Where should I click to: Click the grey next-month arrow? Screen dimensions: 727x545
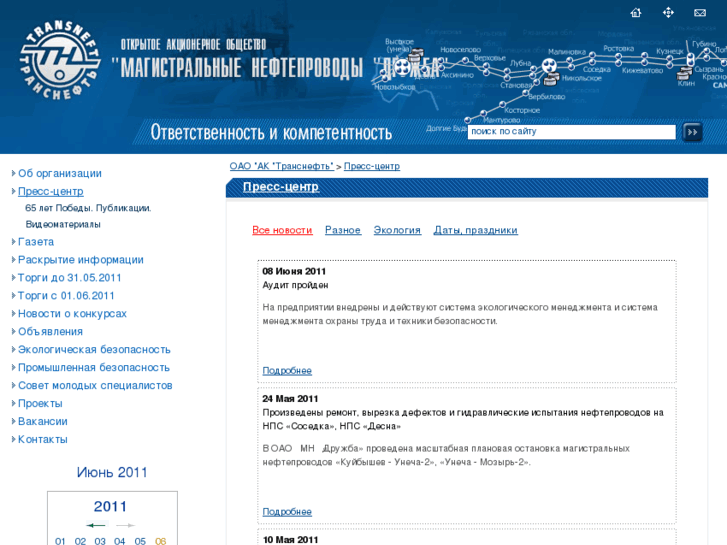pyautogui.click(x=125, y=525)
